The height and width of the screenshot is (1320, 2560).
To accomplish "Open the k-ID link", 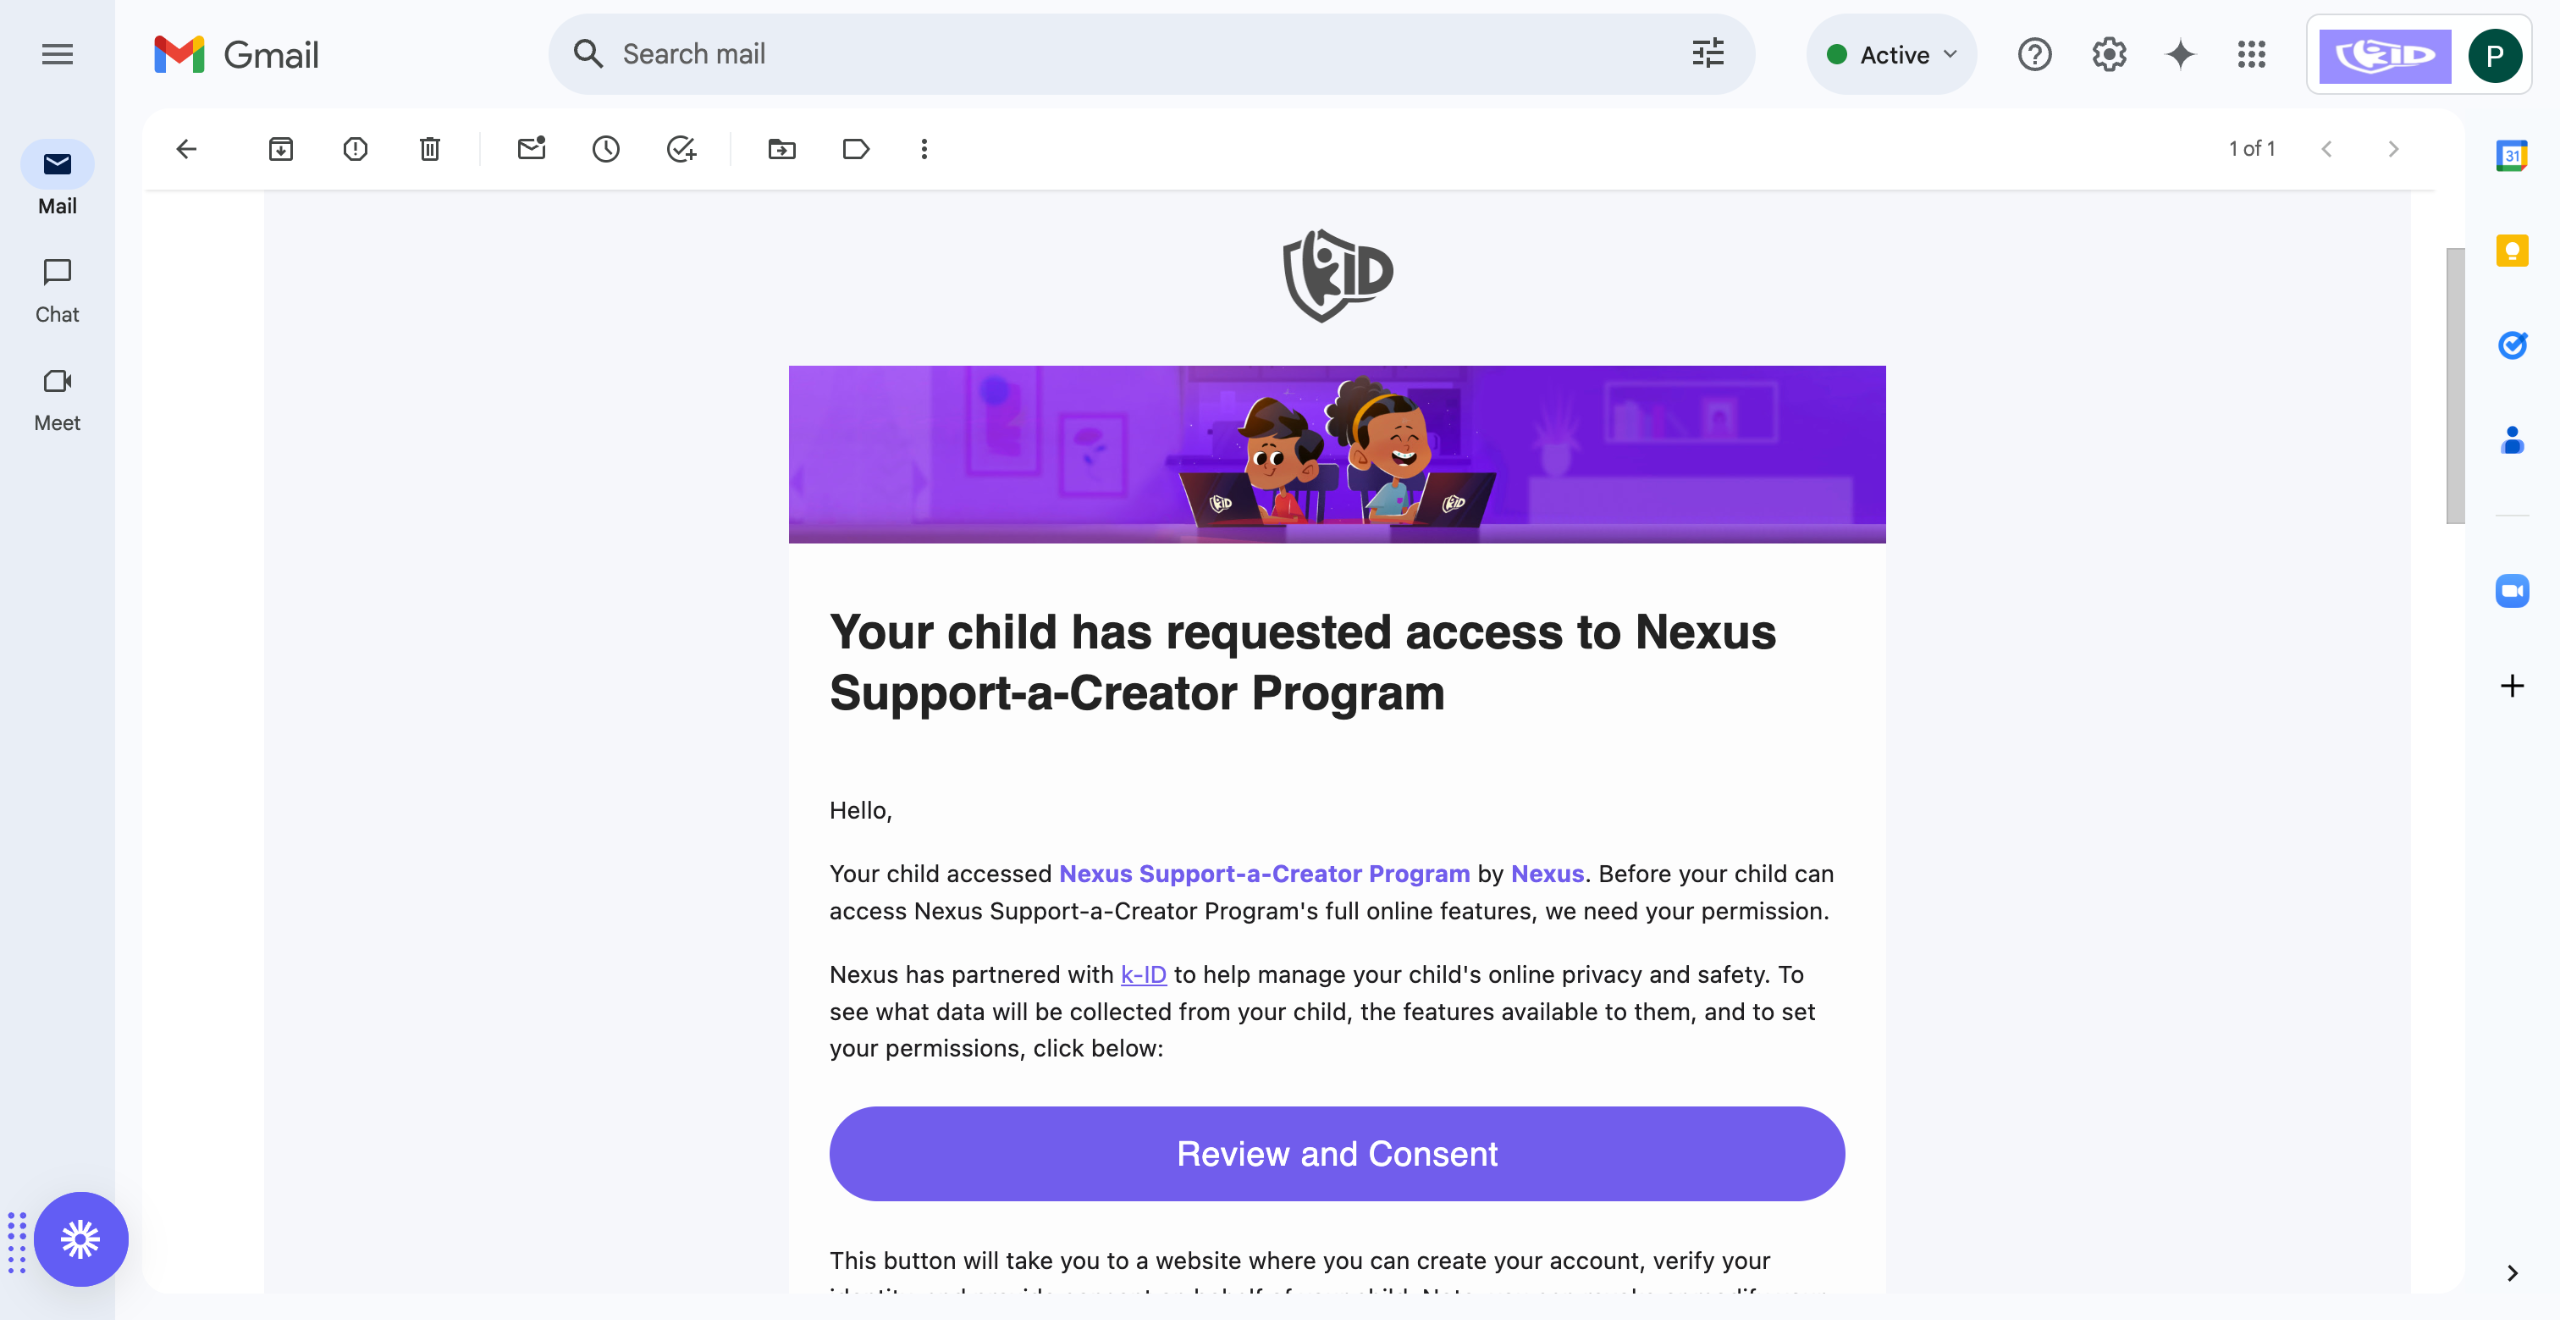I will 1143,974.
